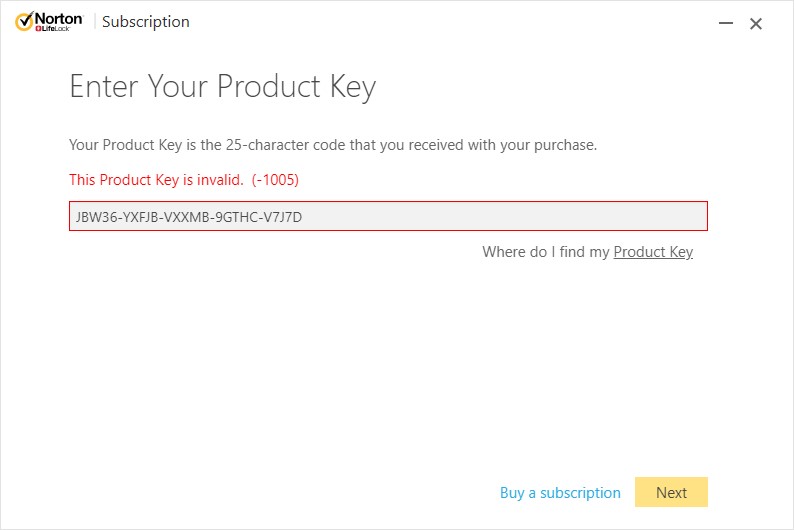Click the word Key in the main heading
Viewport: 794px width, 530px height.
point(353,87)
